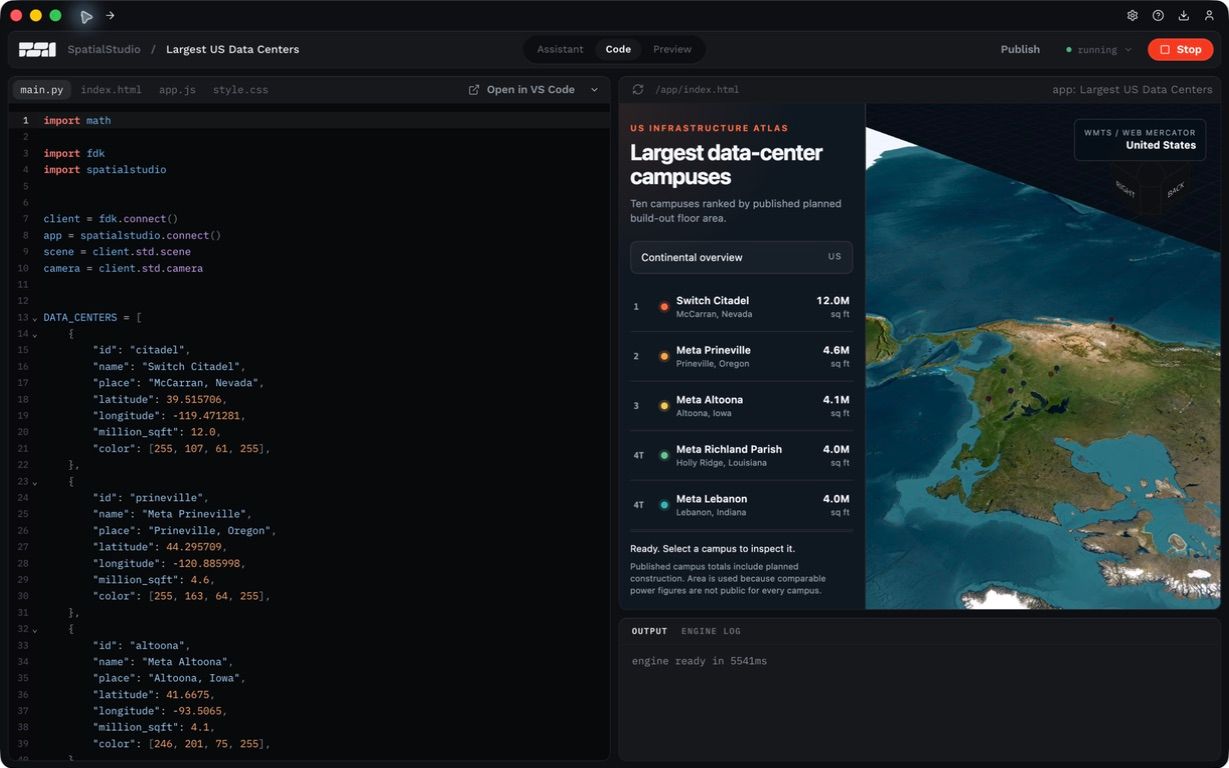1229x768 pixels.
Task: Click the Publish button
Action: (x=1020, y=49)
